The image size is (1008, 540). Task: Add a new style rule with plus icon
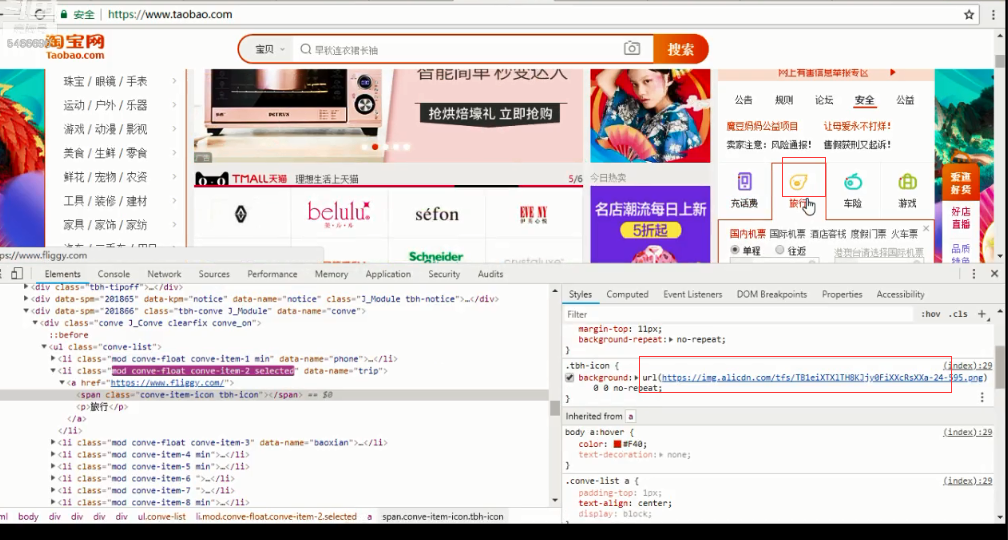[x=982, y=314]
